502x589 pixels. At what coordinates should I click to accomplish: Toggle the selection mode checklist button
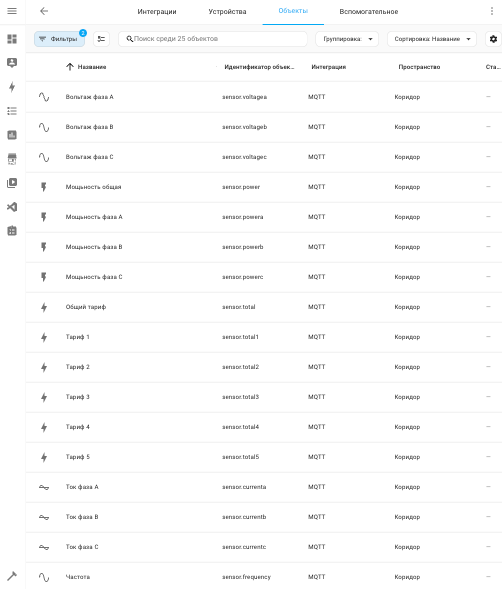tap(101, 39)
